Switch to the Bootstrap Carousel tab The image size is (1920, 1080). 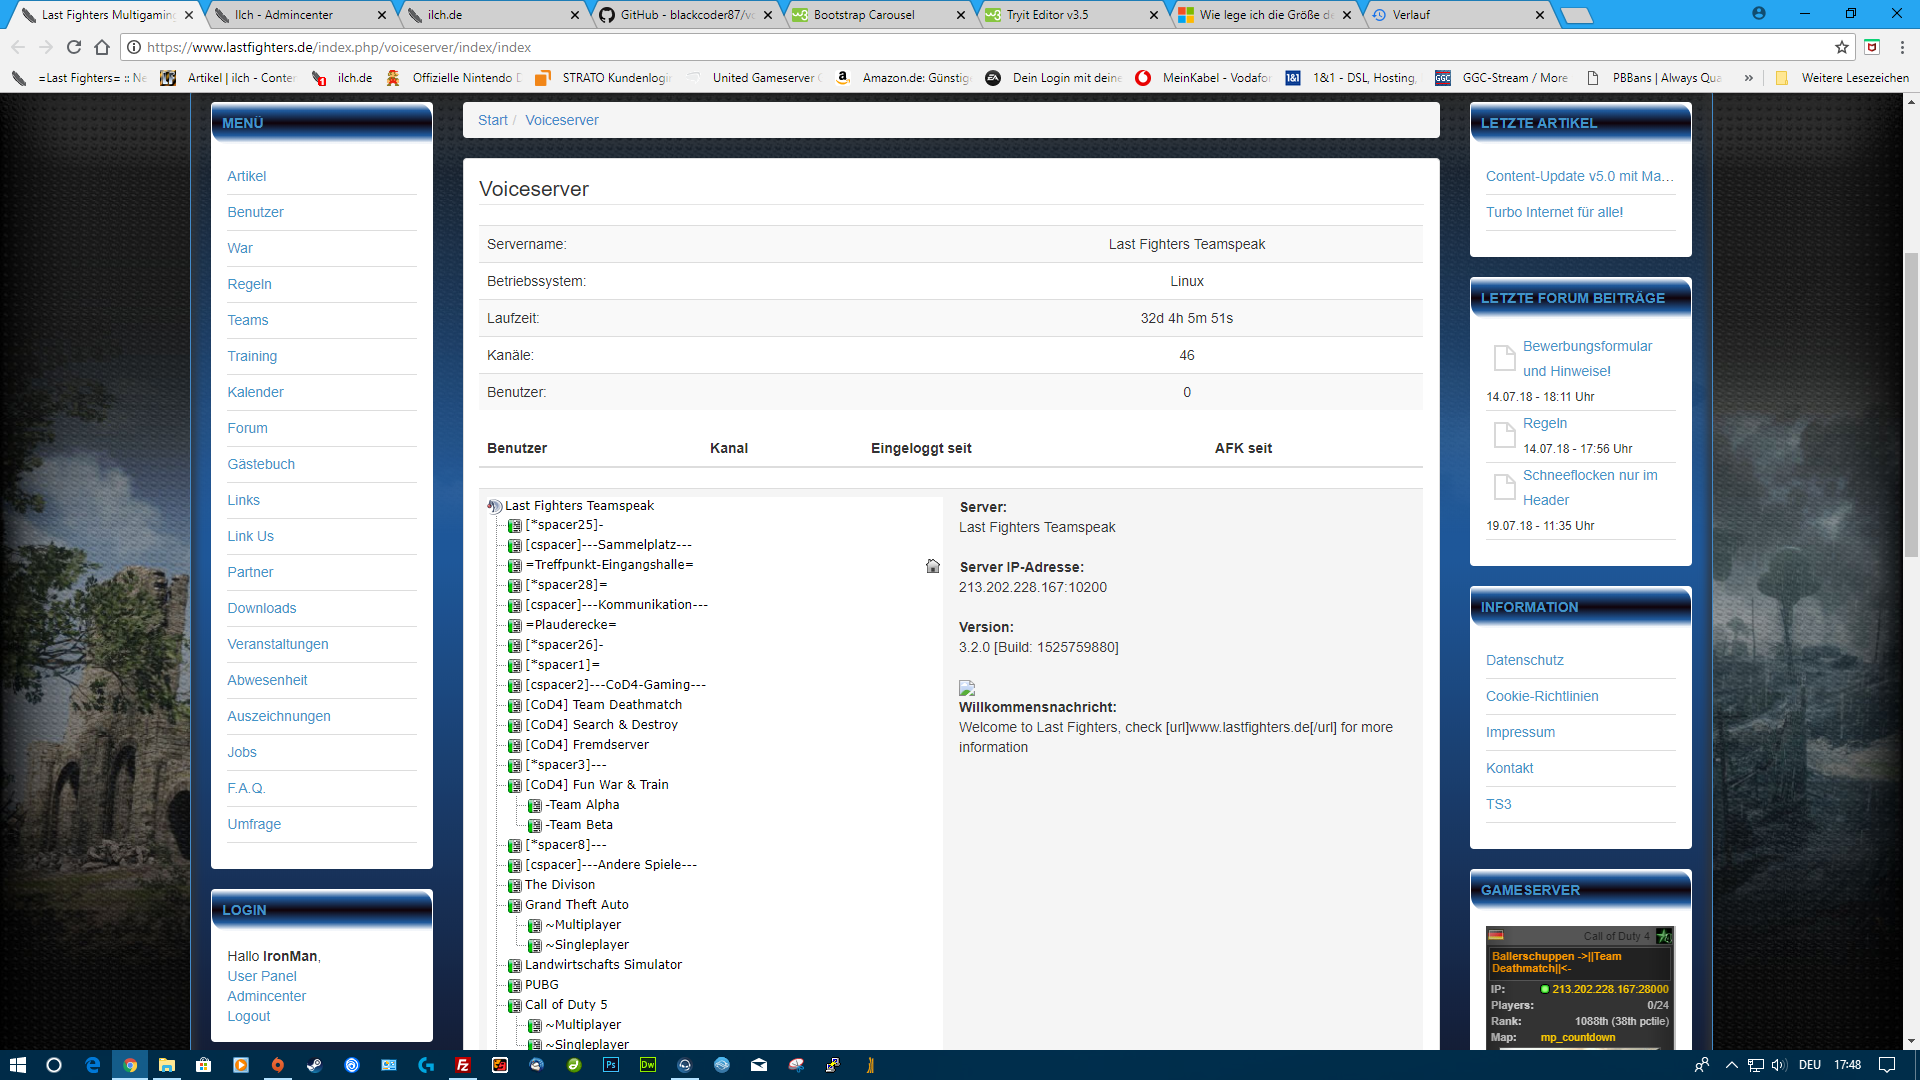[x=878, y=15]
